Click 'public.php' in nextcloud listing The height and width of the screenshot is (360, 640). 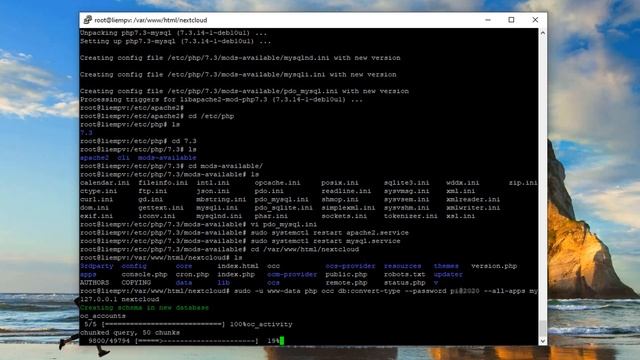pos(346,274)
